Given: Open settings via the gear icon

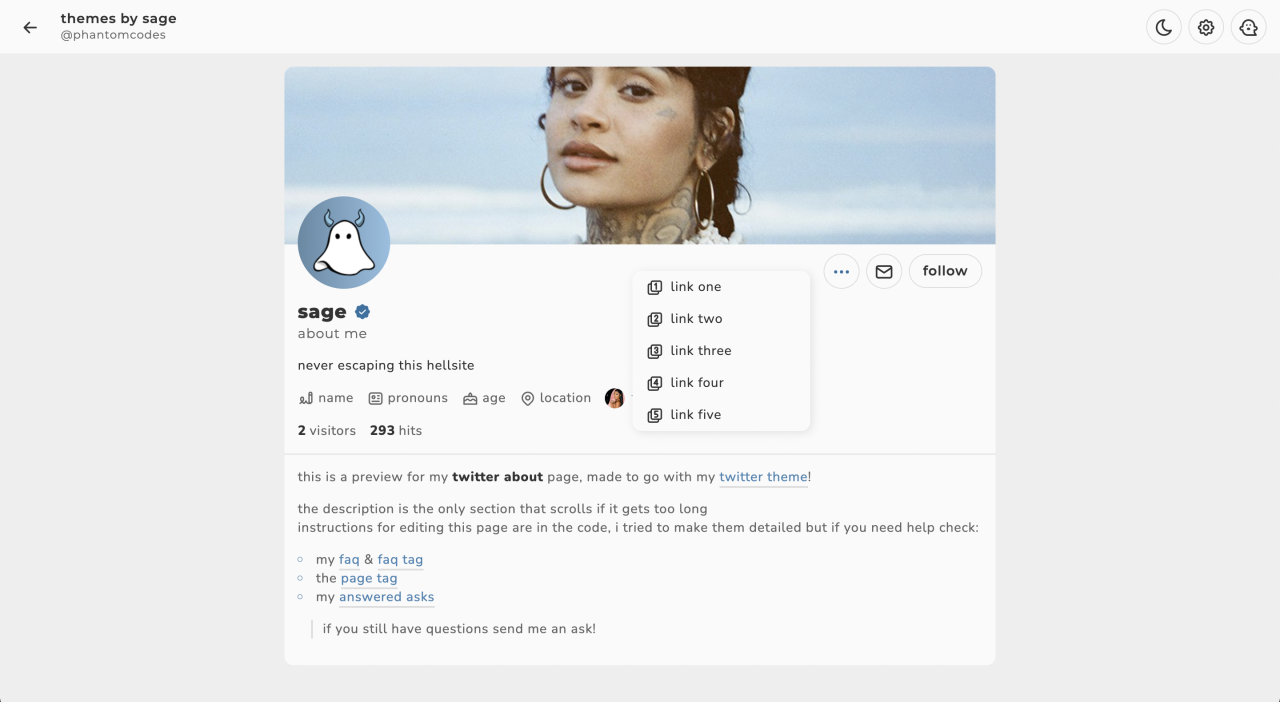Looking at the screenshot, I should (1206, 28).
